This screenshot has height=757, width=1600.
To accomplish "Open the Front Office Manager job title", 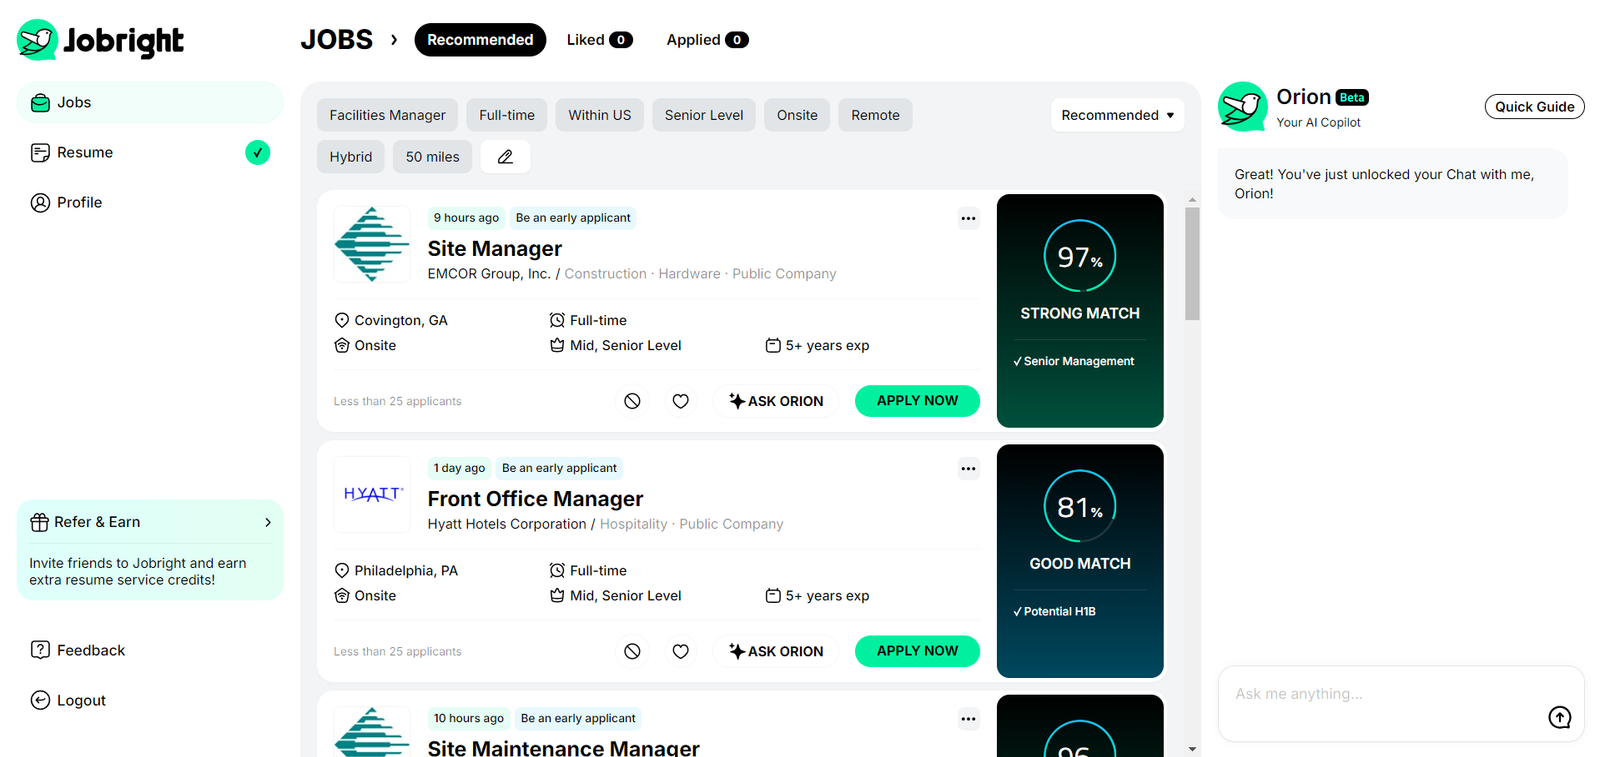I will click(x=535, y=498).
